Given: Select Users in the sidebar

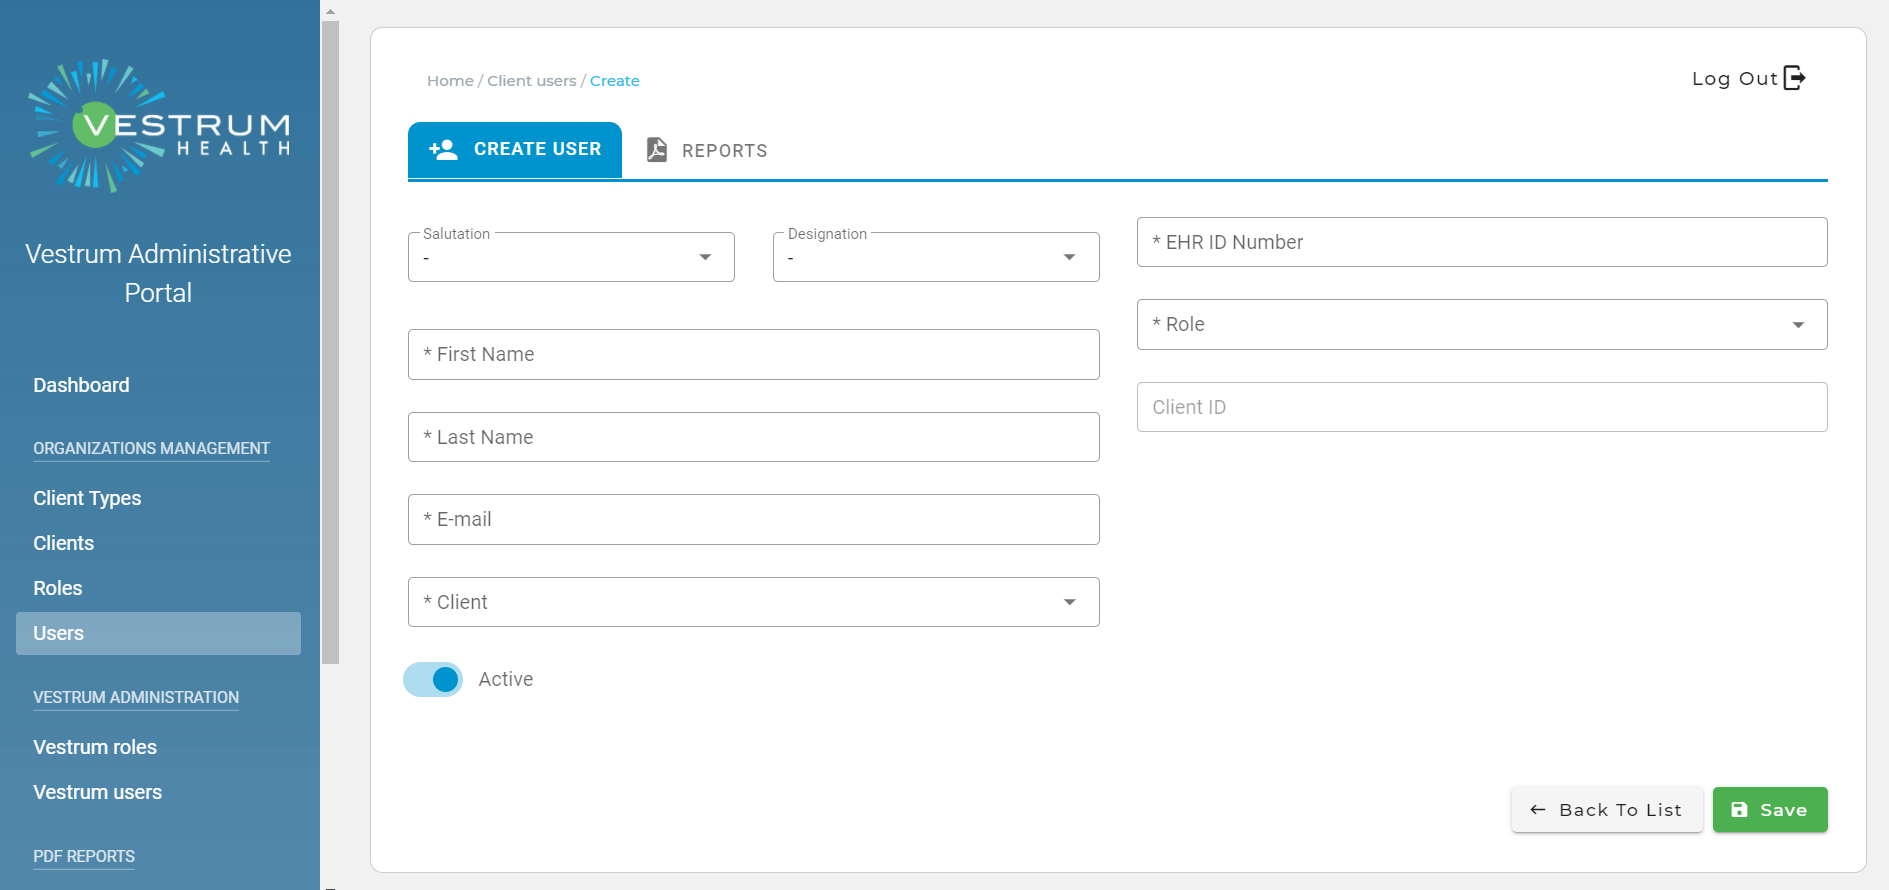Looking at the screenshot, I should 158,633.
